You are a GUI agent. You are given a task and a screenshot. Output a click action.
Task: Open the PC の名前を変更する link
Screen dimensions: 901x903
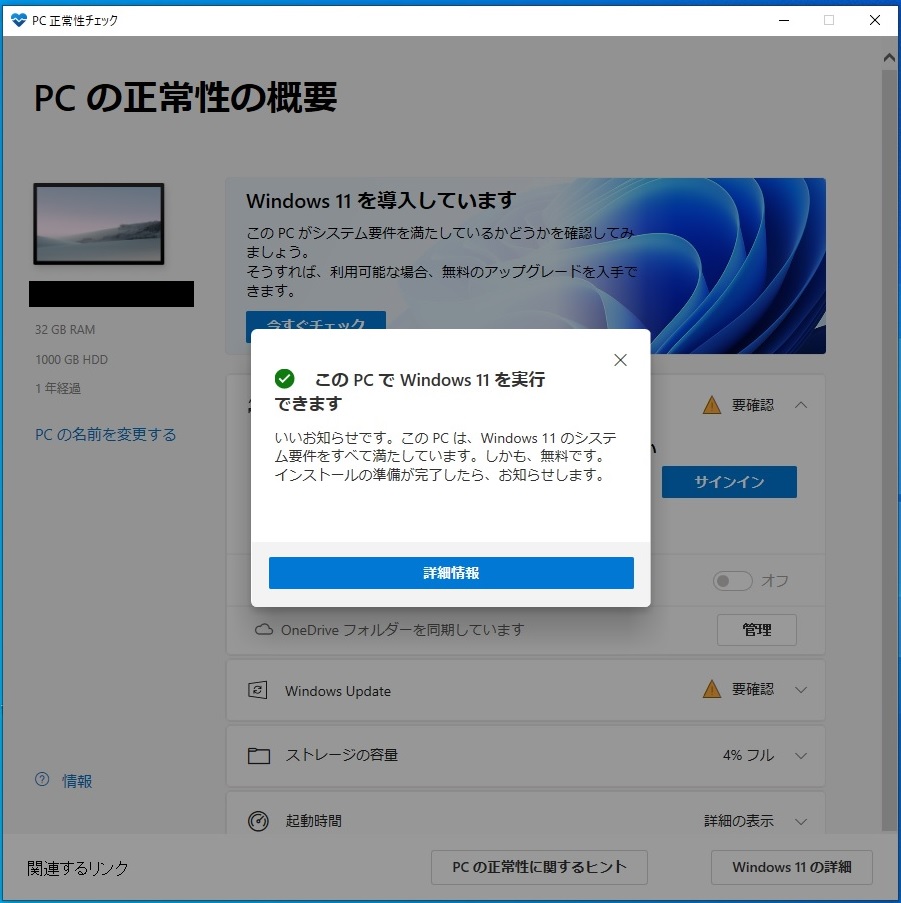point(105,434)
